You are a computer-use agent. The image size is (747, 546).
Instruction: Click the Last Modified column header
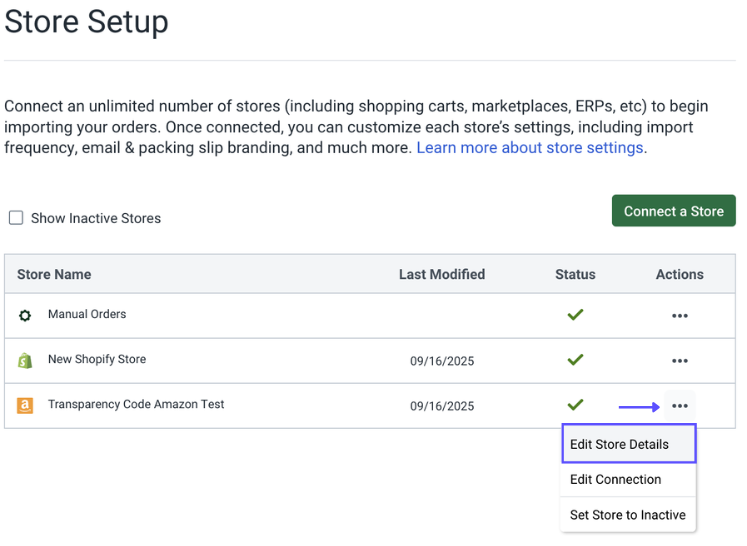tap(442, 274)
